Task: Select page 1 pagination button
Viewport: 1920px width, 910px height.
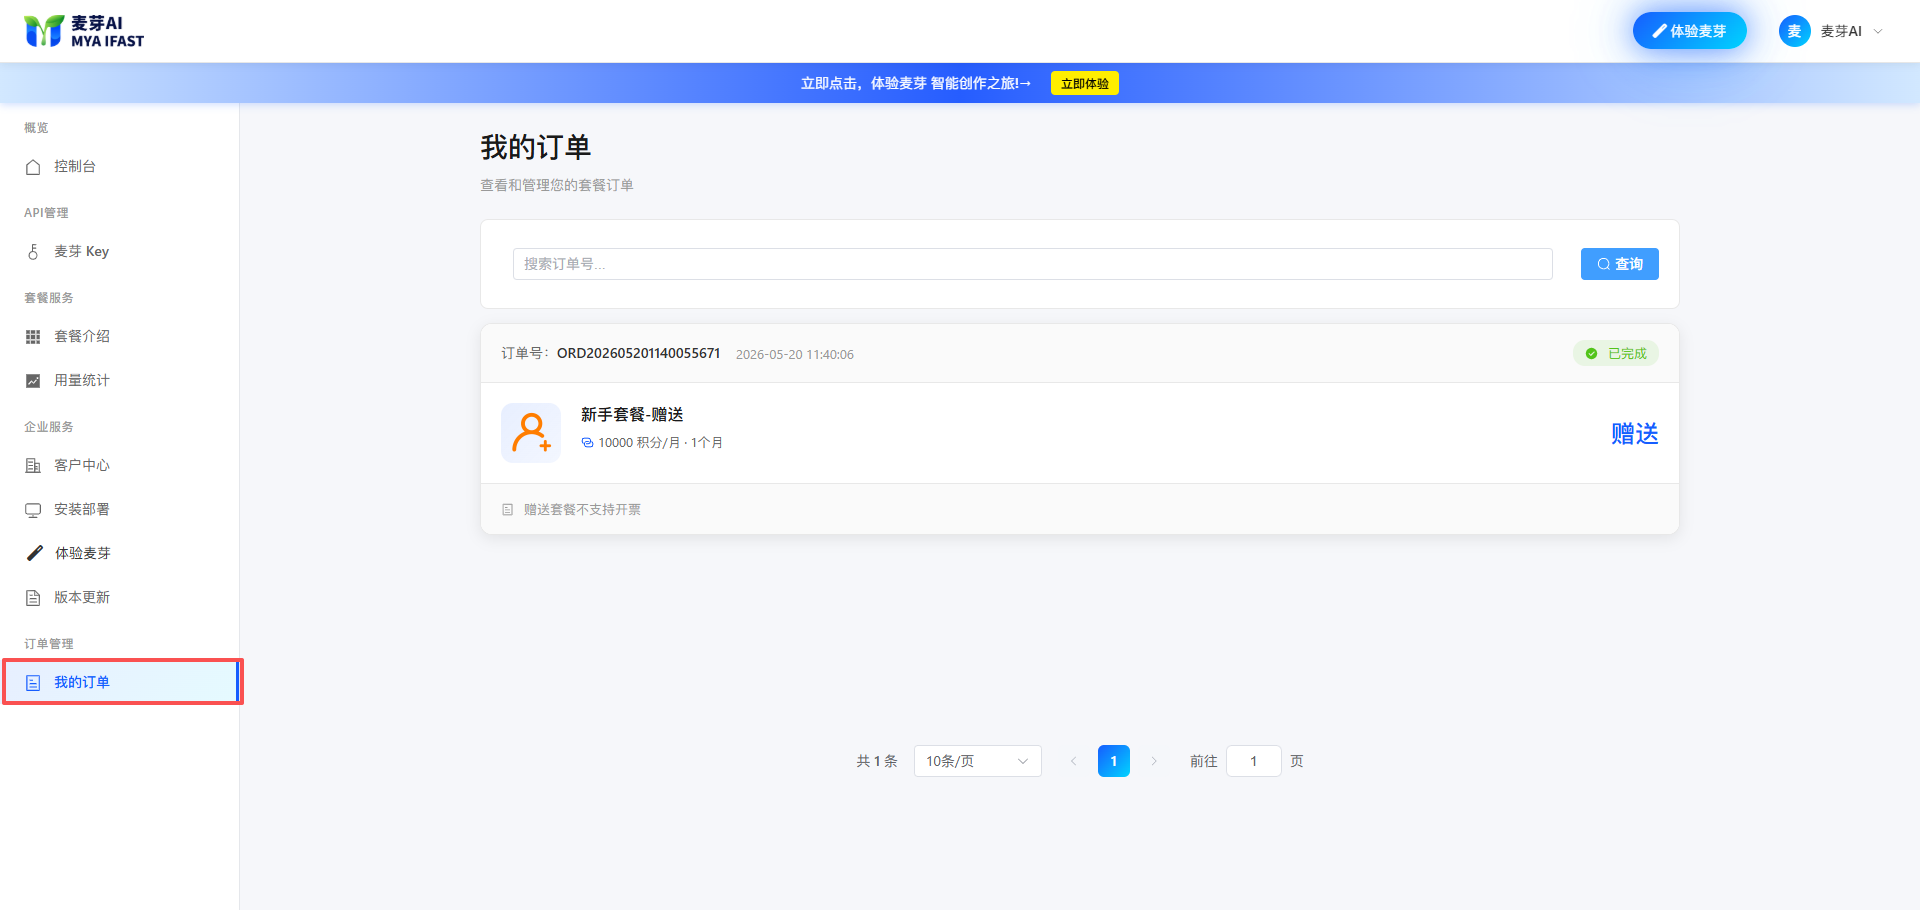Action: tap(1113, 761)
